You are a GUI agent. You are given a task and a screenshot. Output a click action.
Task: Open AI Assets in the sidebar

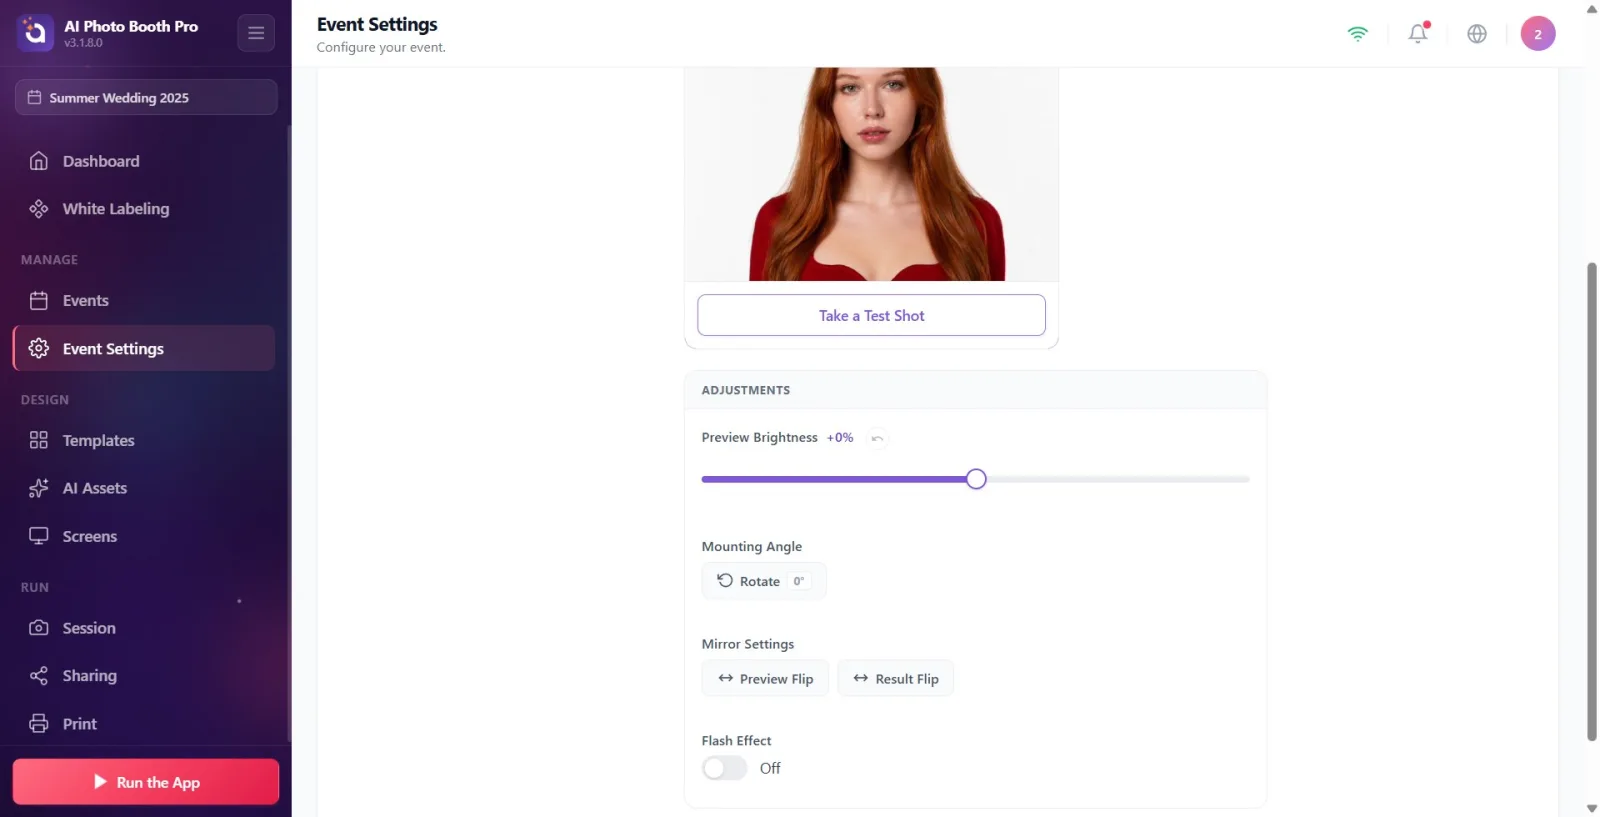pos(144,488)
